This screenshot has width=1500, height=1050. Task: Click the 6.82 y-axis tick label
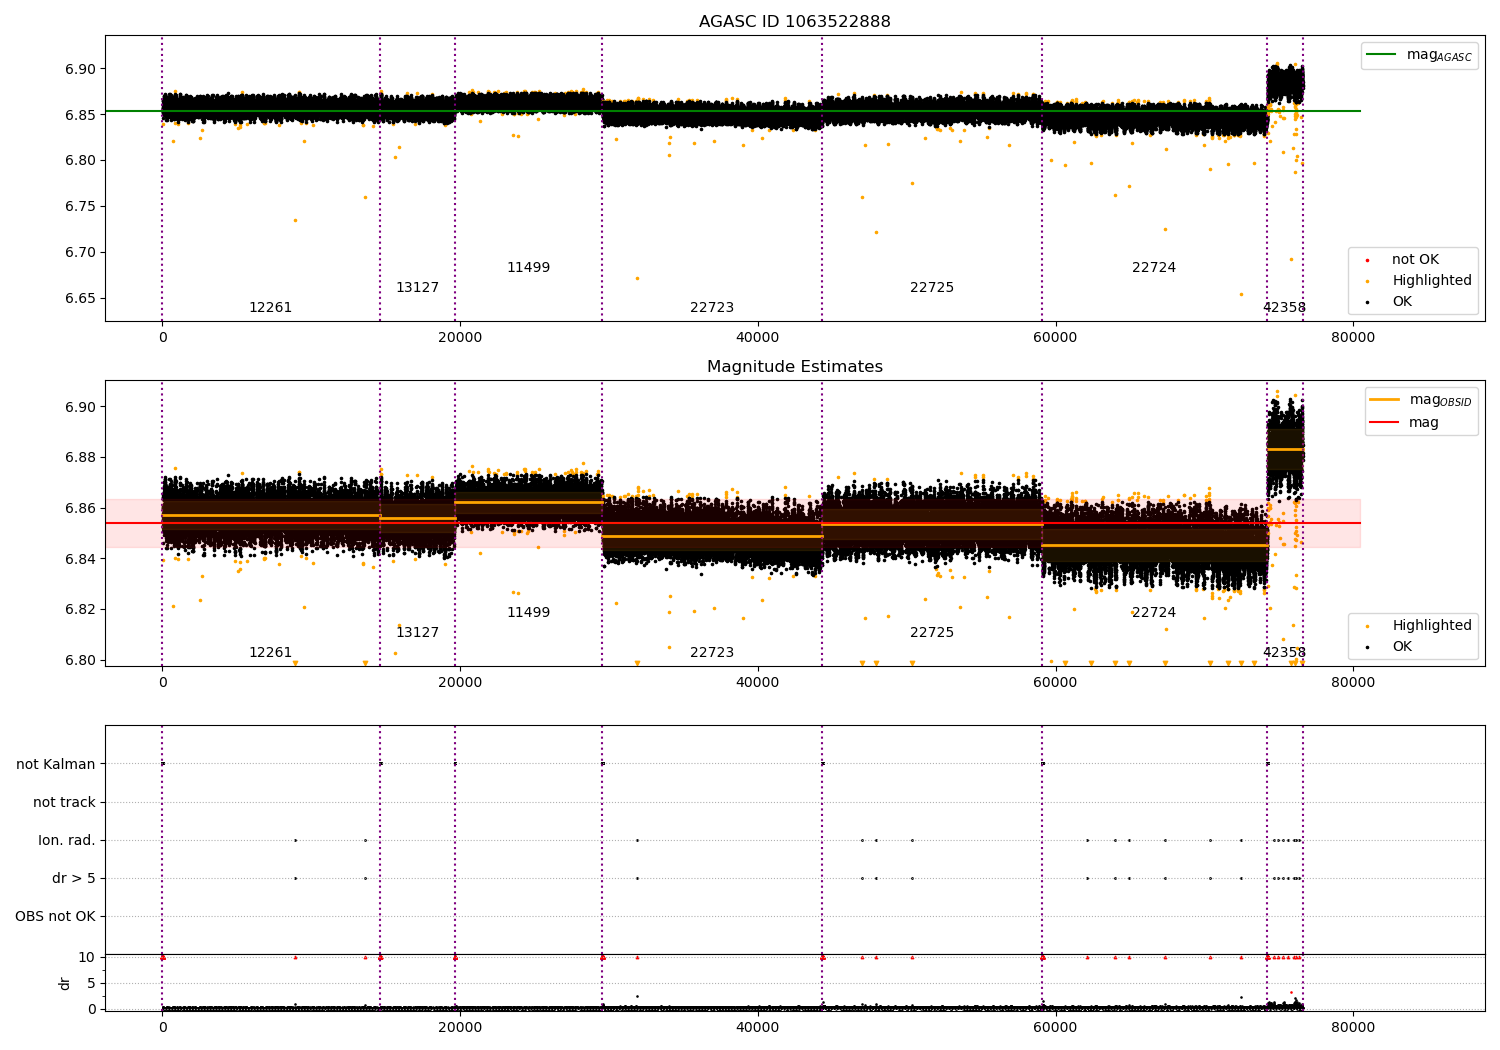coord(82,610)
